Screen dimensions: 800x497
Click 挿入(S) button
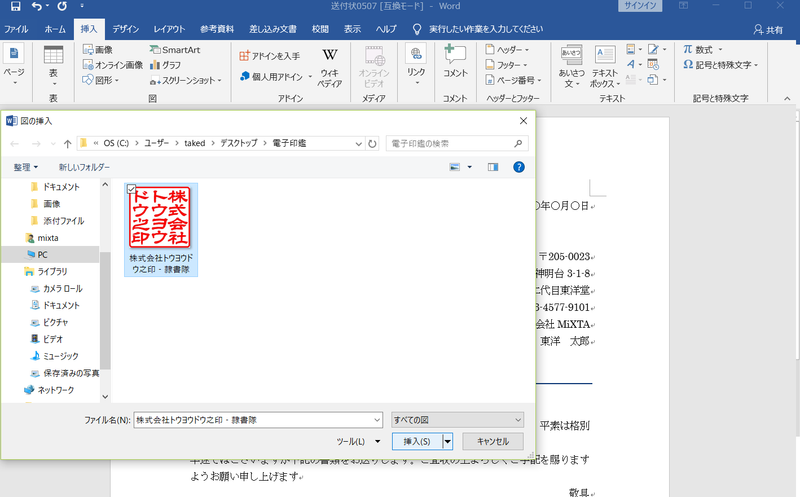point(417,441)
